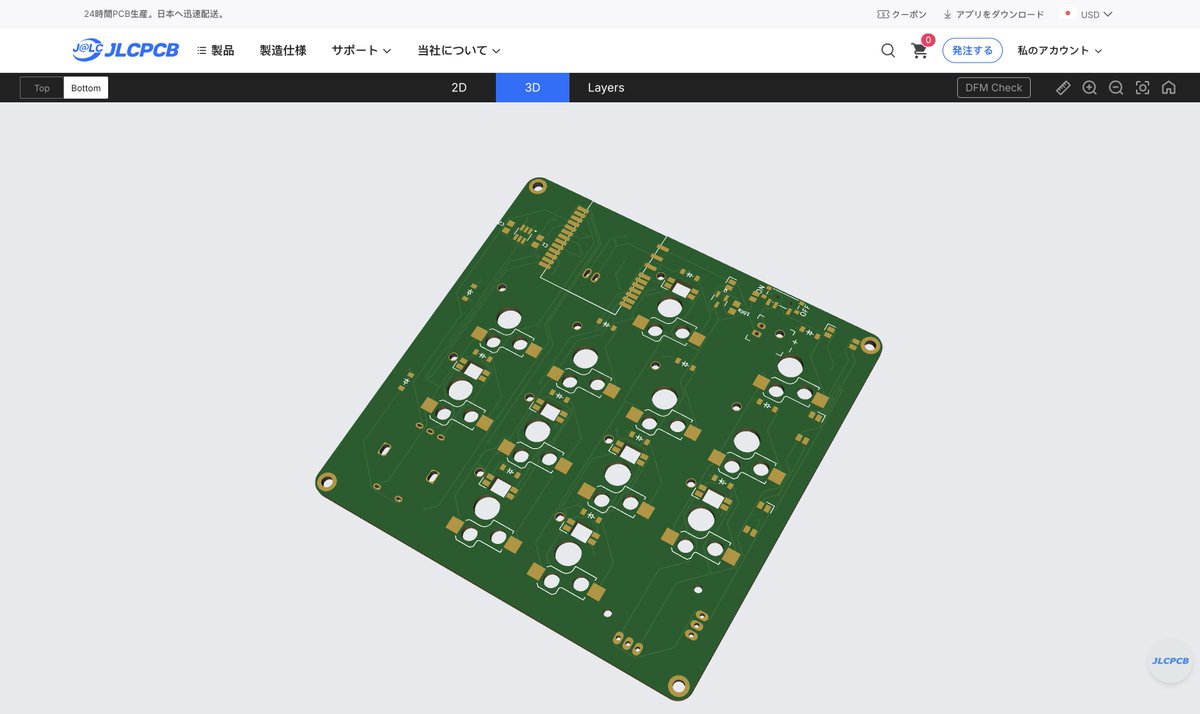The height and width of the screenshot is (714, 1200).
Task: Click the coupon ticket icon
Action: 883,14
